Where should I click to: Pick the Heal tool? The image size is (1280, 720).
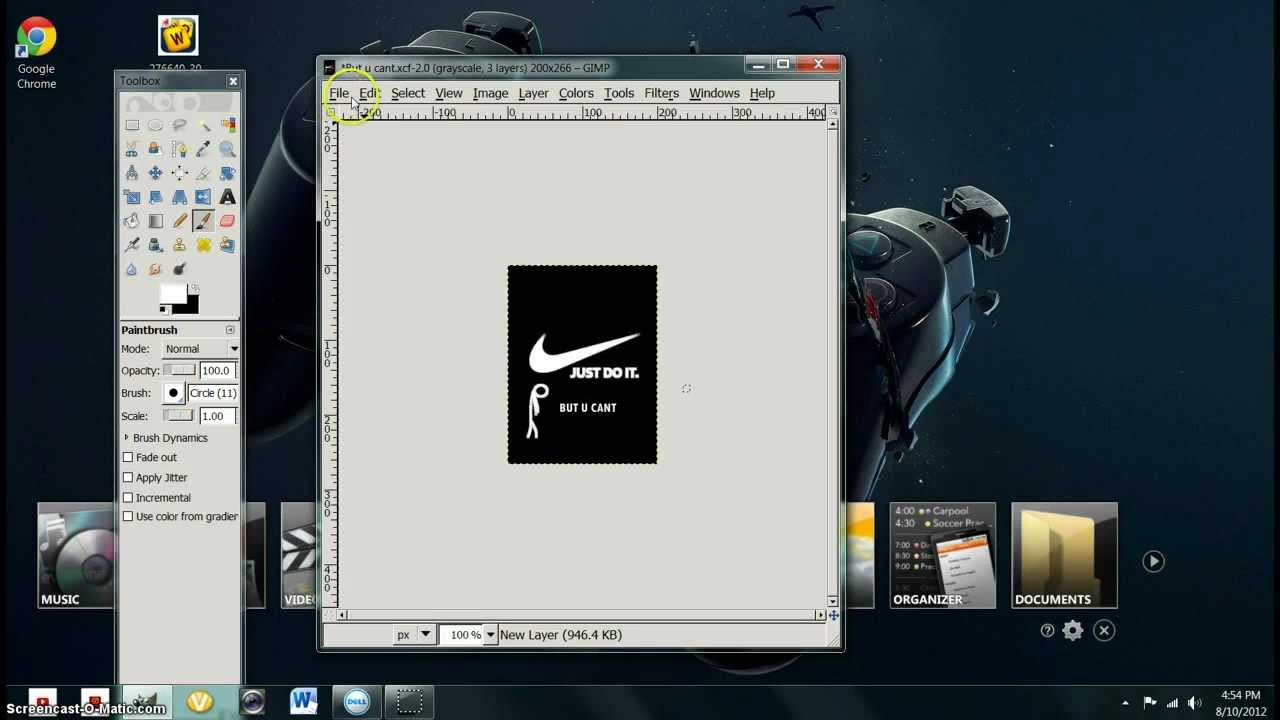coord(203,245)
